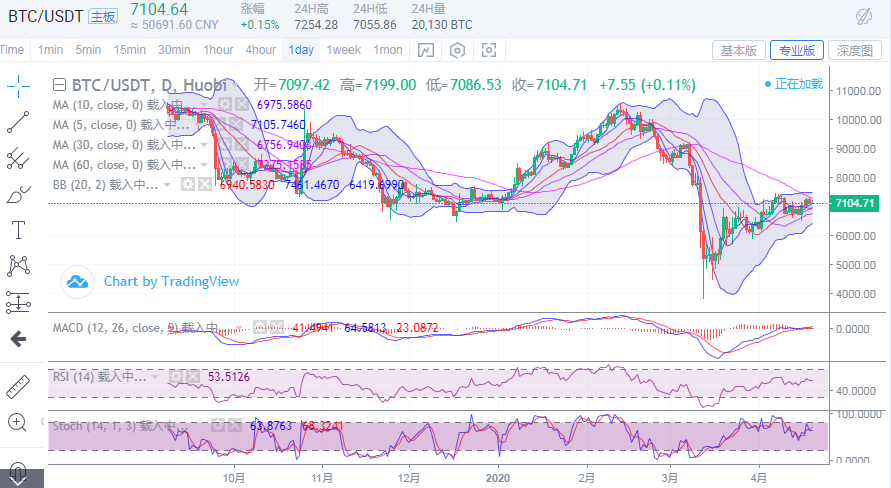Remove the MA (10, close, 0) indicator
Viewport: 891px width, 488px height.
coord(243,105)
